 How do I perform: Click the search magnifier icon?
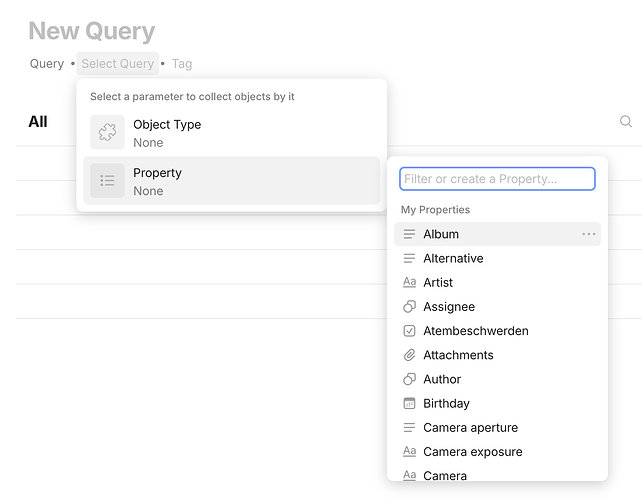626,122
